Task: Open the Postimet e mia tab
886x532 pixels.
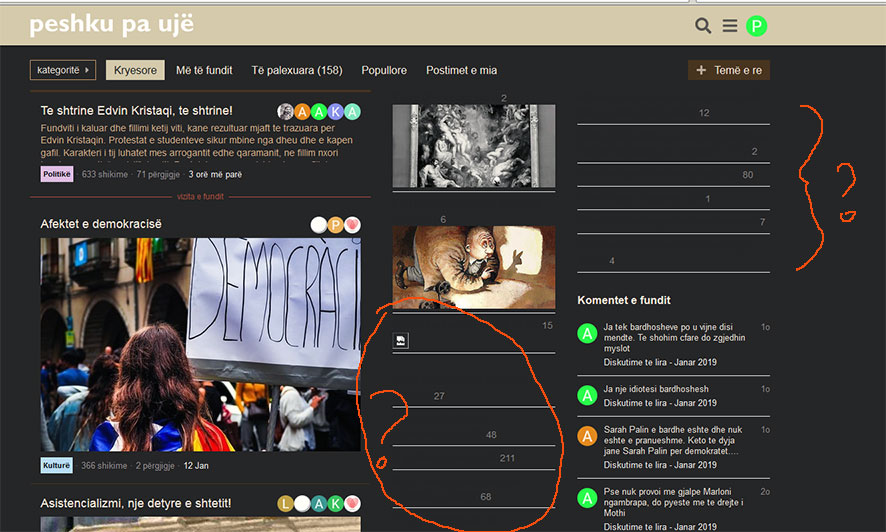Action: tap(461, 70)
